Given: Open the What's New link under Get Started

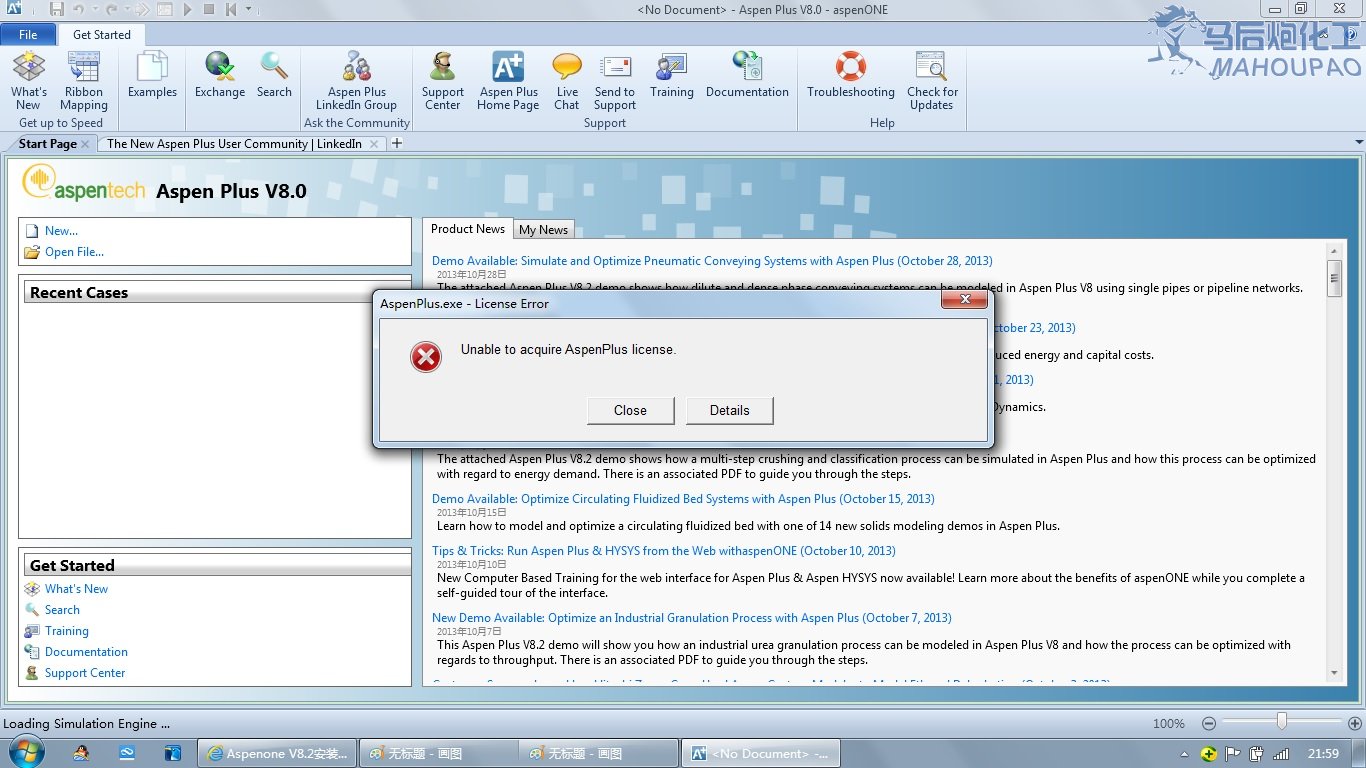Looking at the screenshot, I should pyautogui.click(x=76, y=589).
